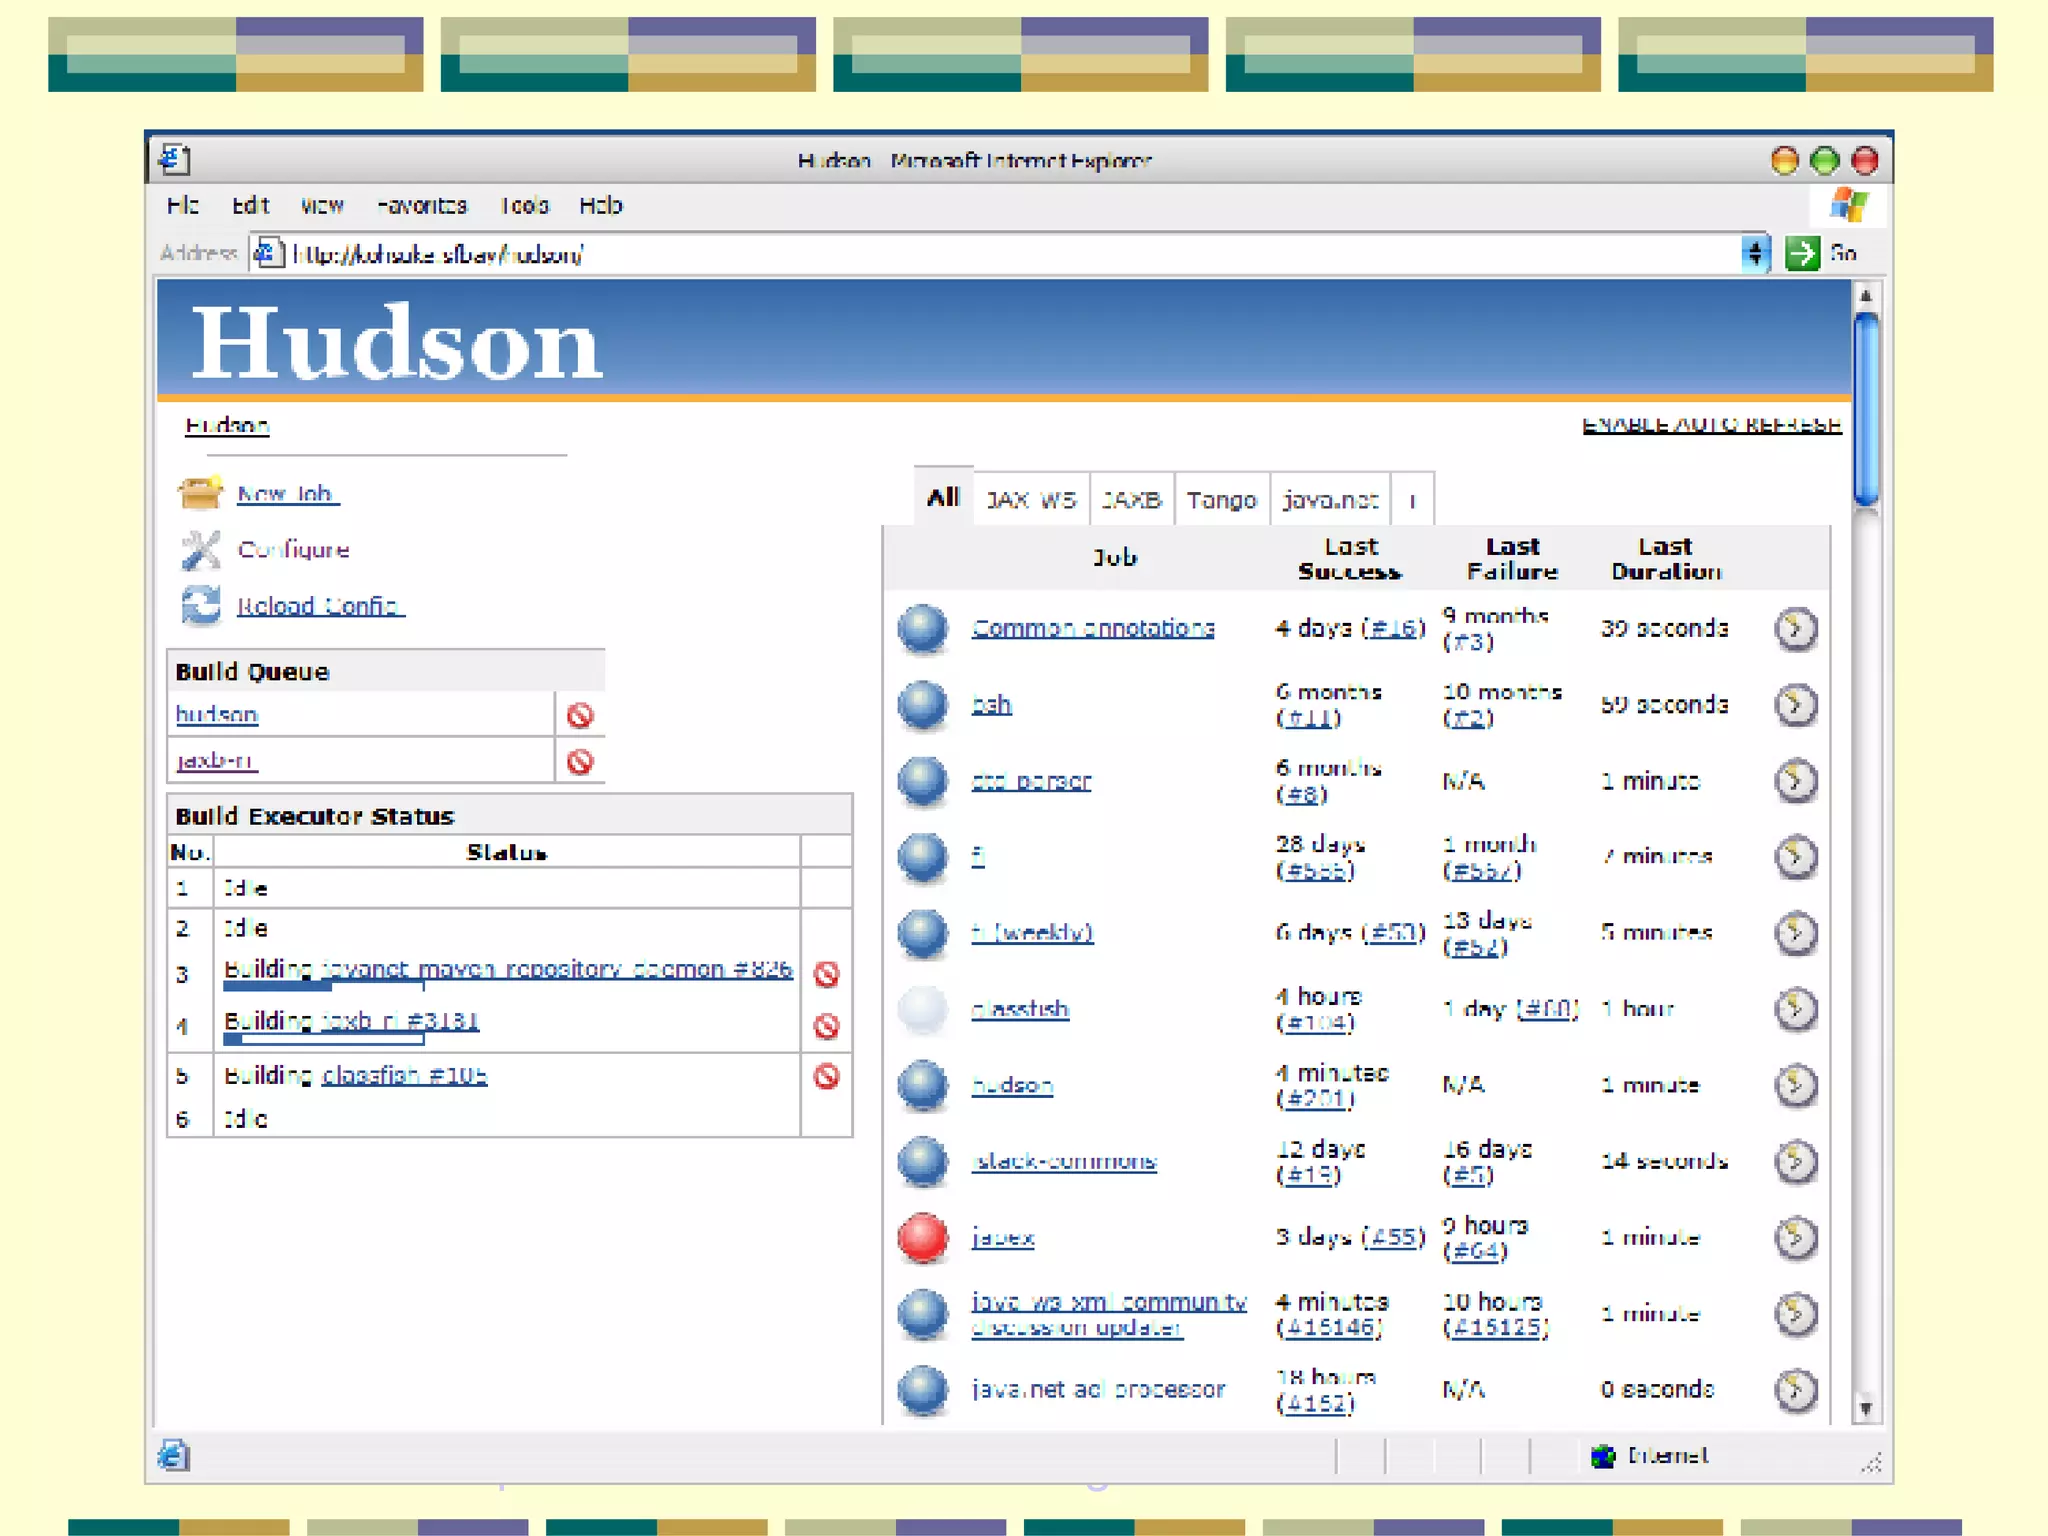This screenshot has height=1536, width=2048.
Task: Open the Tools menu
Action: [524, 205]
